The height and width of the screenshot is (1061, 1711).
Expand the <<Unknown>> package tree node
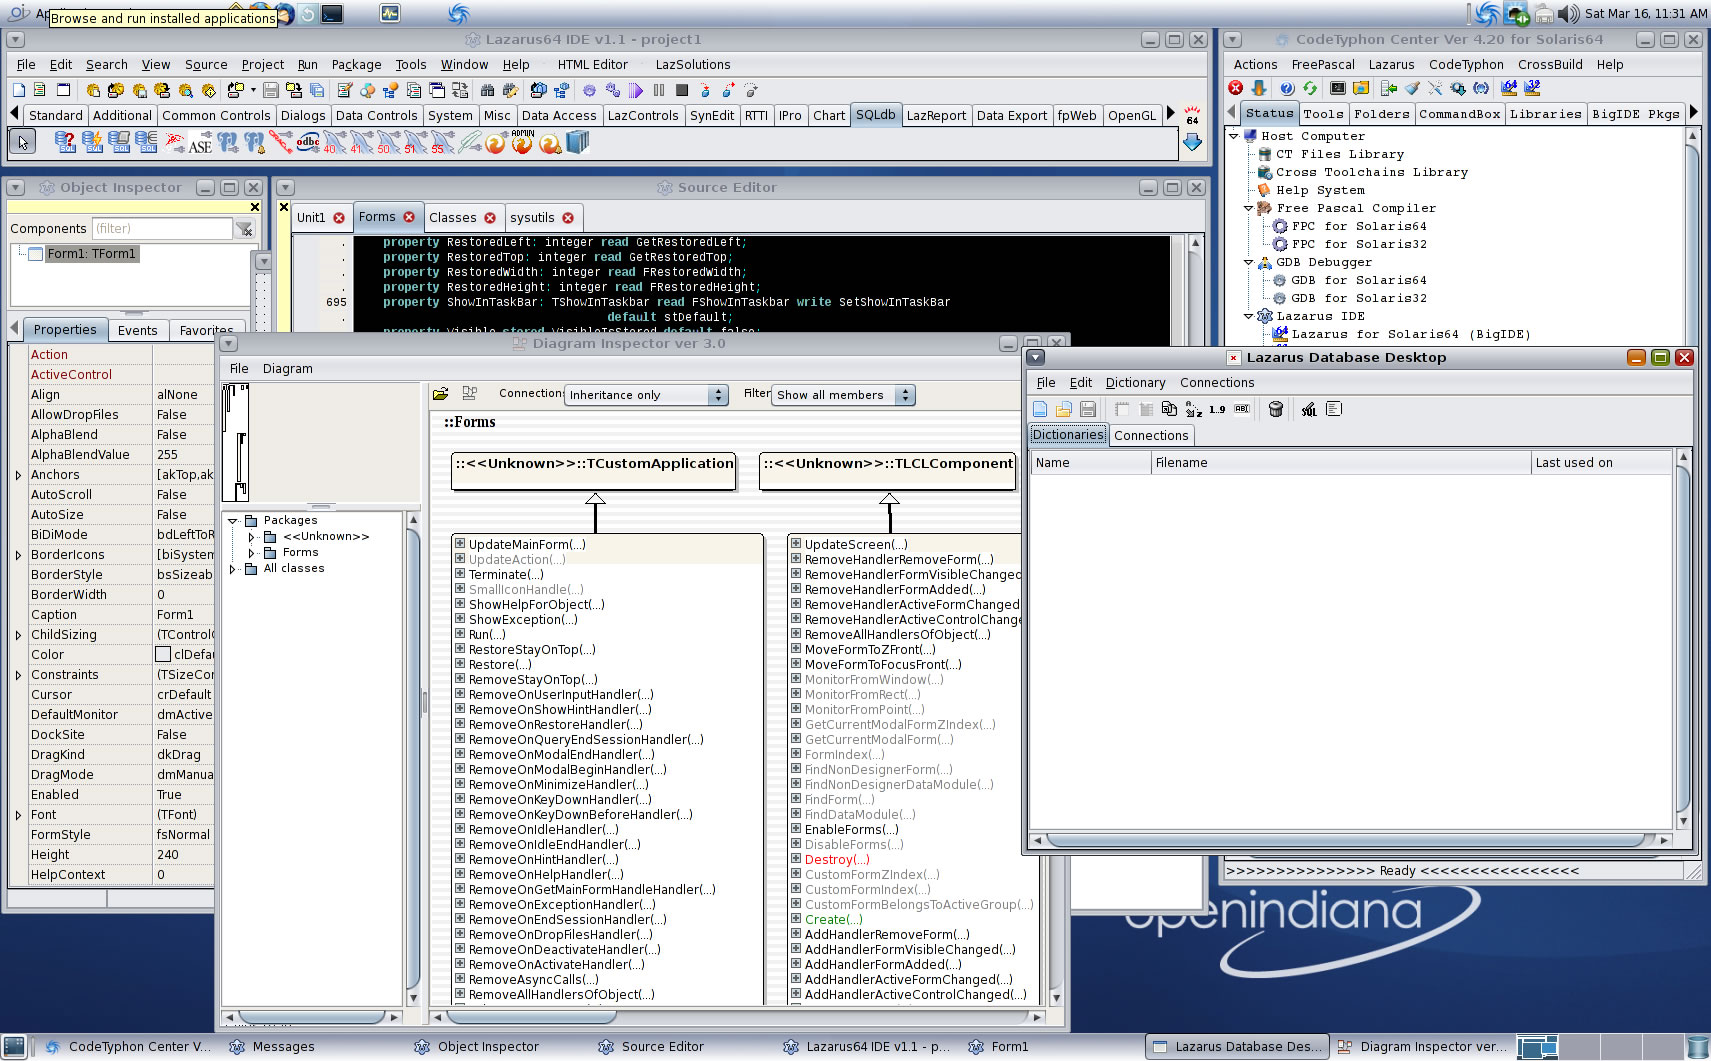(x=251, y=537)
